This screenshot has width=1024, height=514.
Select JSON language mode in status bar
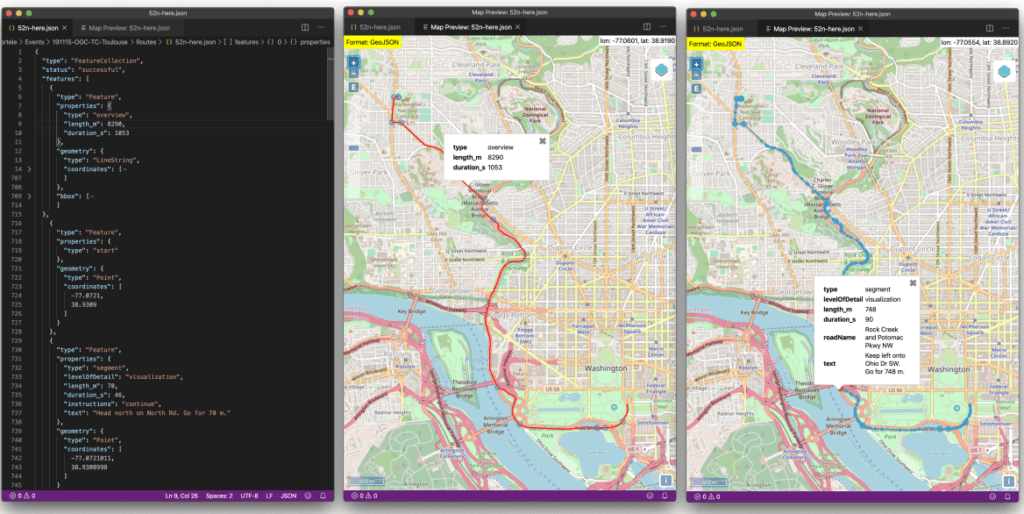coord(288,495)
